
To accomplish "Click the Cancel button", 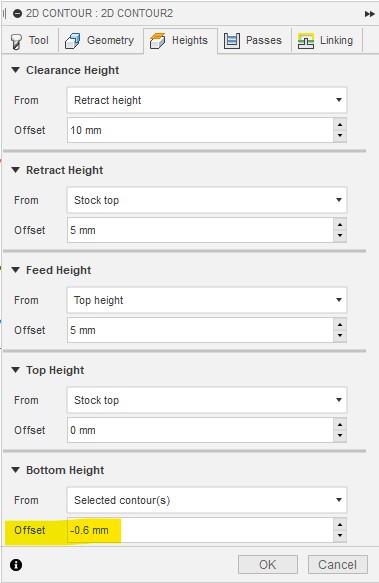I will click(337, 565).
